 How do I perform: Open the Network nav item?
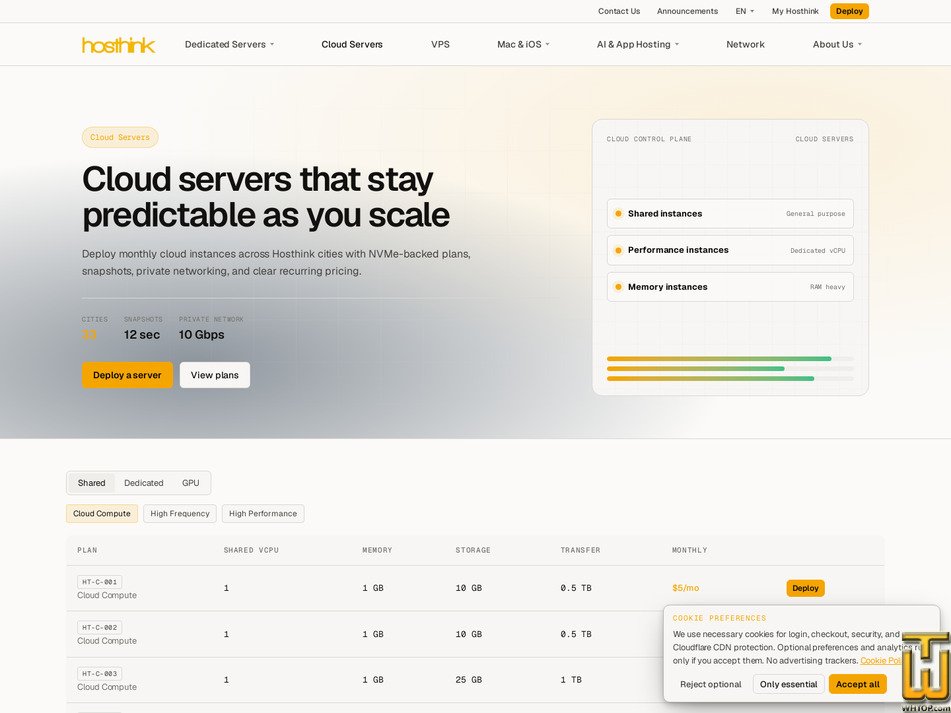pyautogui.click(x=745, y=44)
